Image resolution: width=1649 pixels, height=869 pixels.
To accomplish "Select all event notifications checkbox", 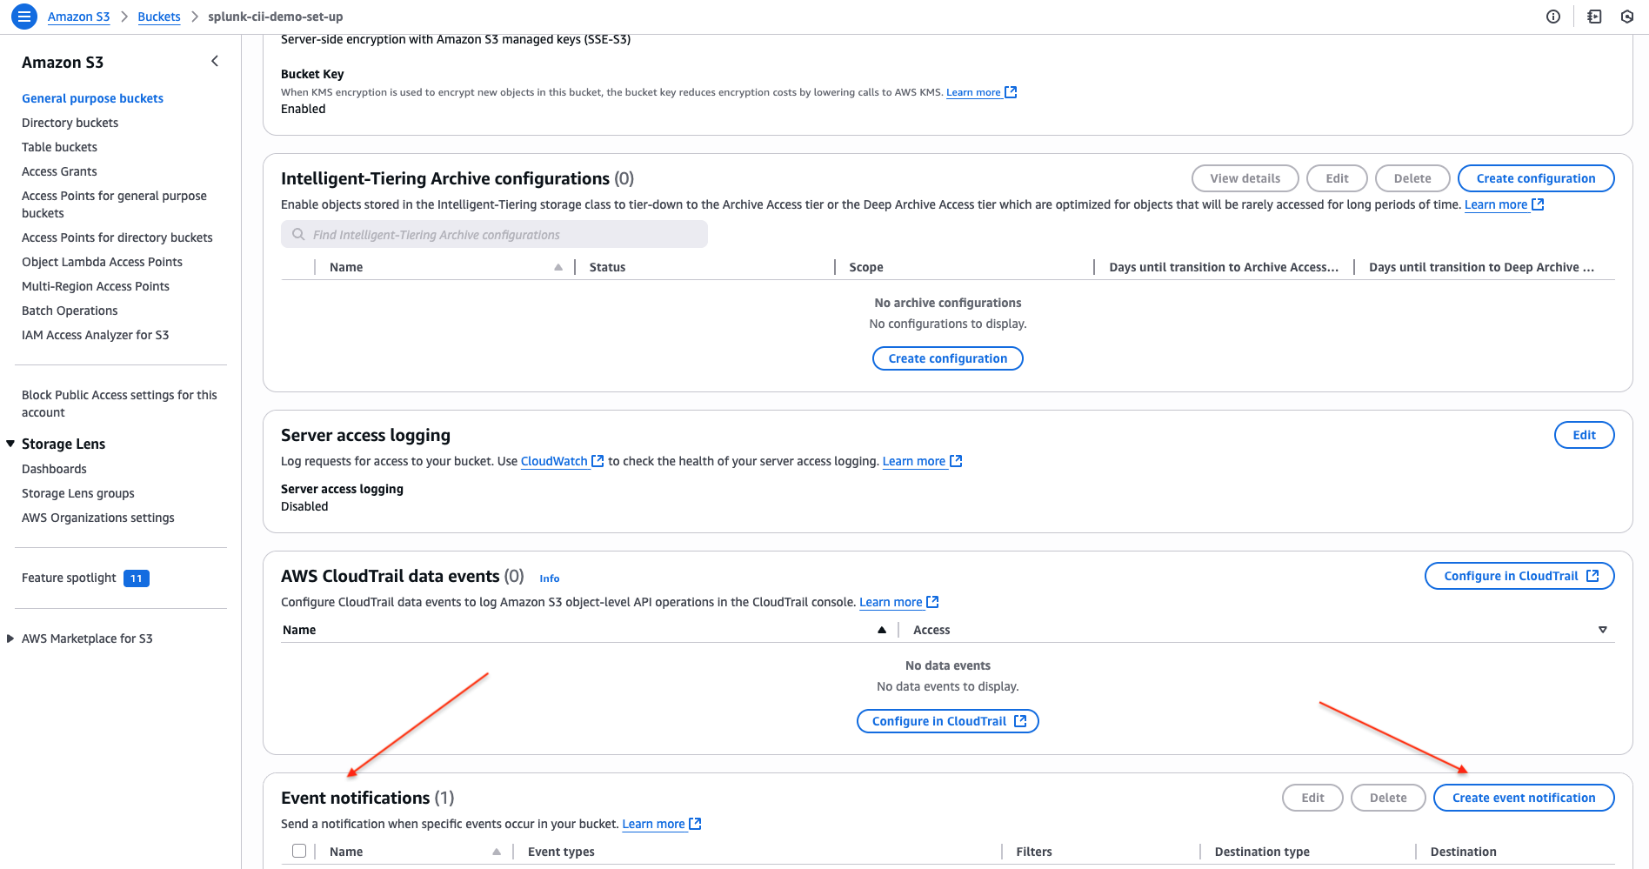I will pyautogui.click(x=299, y=851).
